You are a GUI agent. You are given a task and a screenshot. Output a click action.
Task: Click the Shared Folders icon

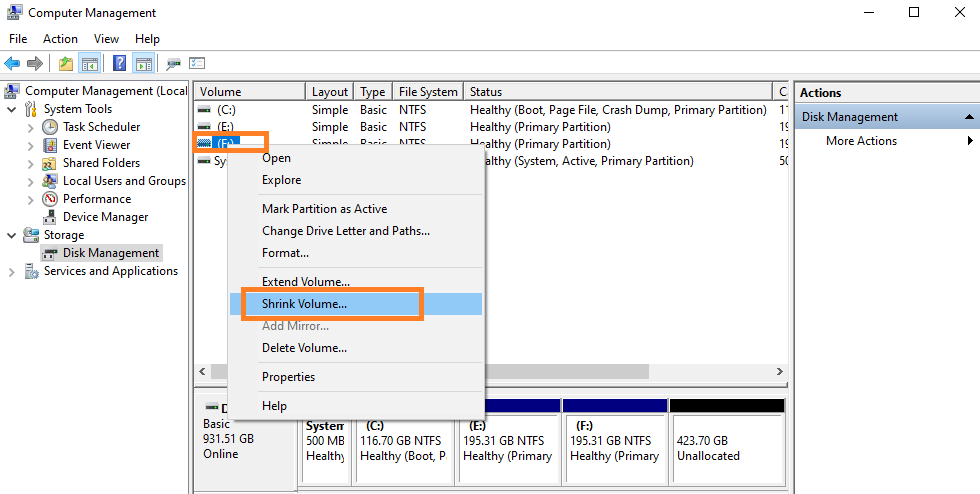[x=50, y=163]
